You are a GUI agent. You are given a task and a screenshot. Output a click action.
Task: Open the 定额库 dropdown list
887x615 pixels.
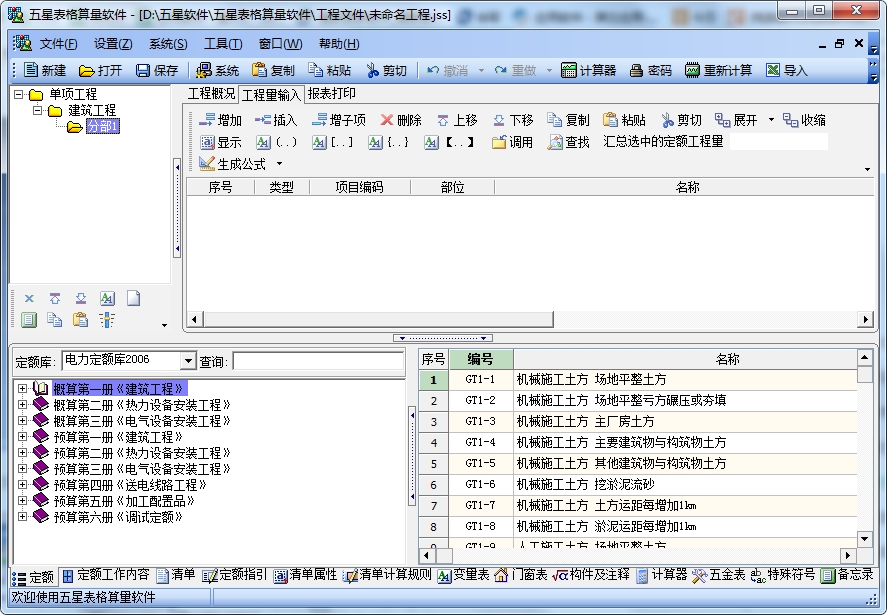pyautogui.click(x=188, y=360)
